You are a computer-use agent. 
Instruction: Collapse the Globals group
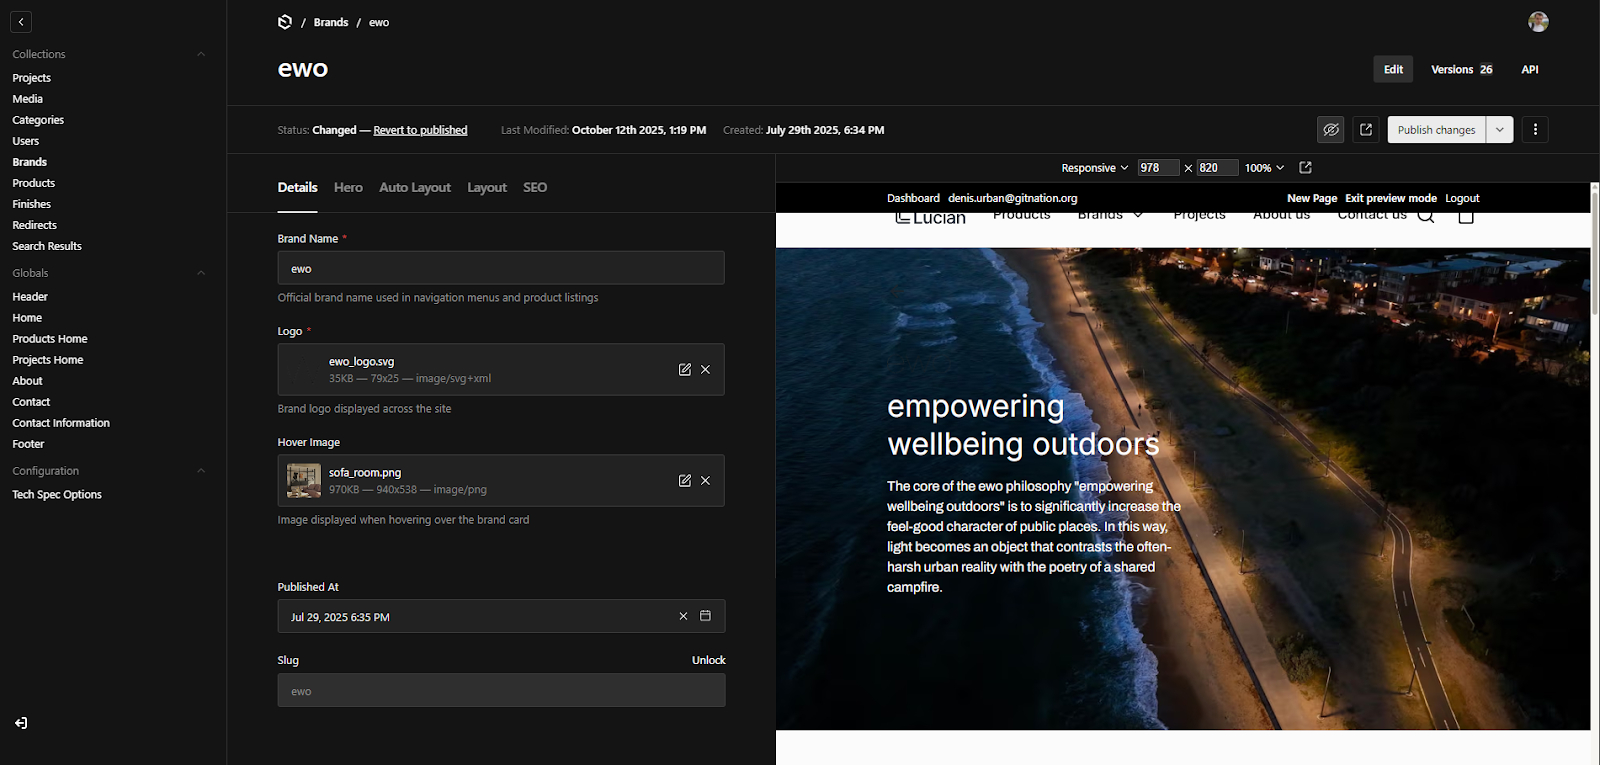point(201,273)
